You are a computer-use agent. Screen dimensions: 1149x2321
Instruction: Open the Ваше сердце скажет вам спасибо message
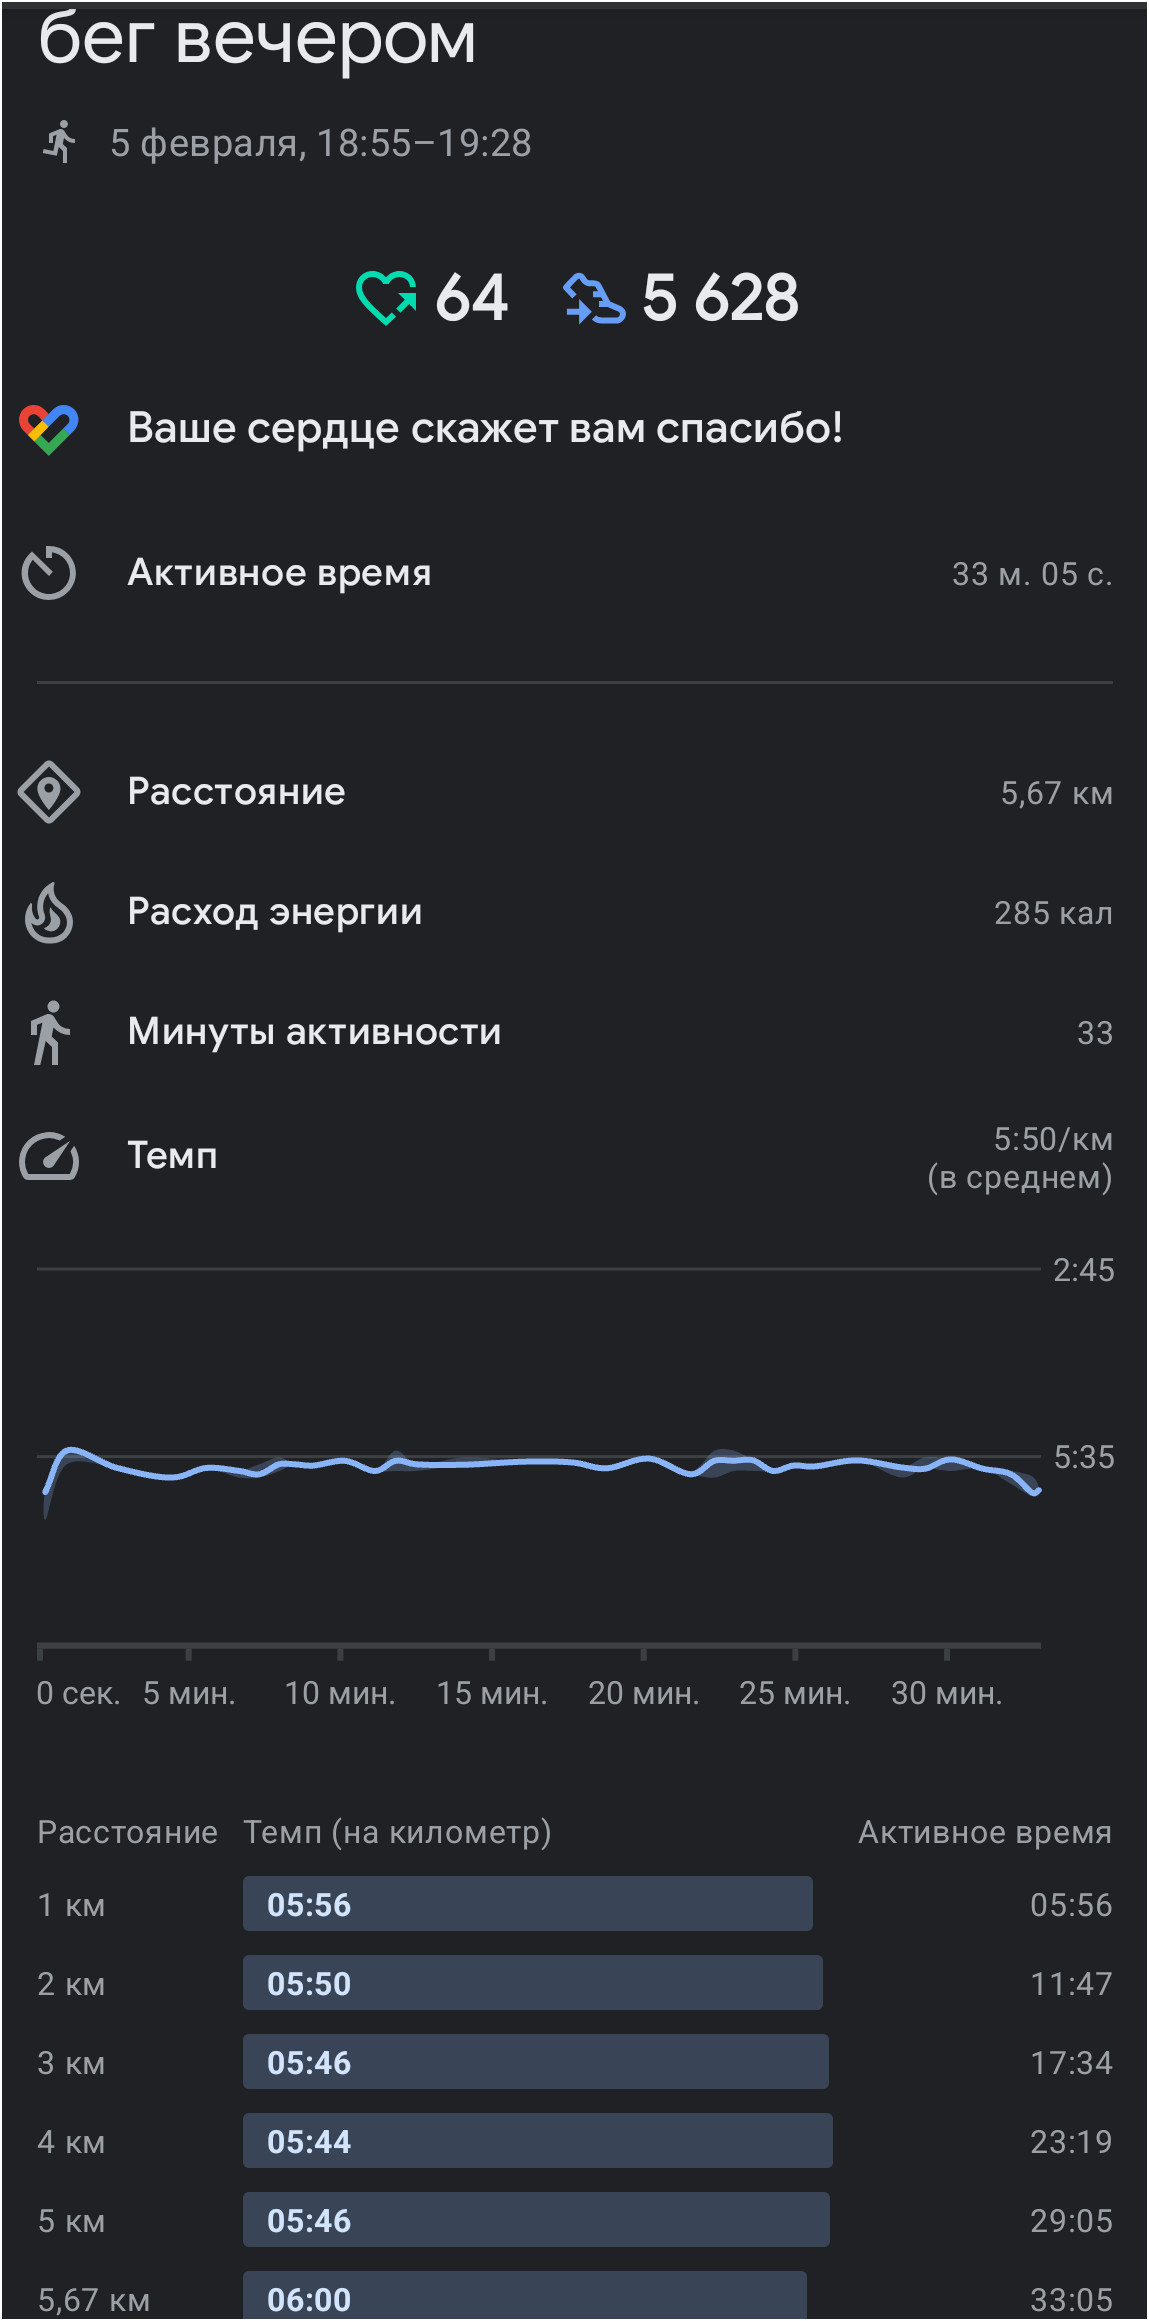pos(485,429)
